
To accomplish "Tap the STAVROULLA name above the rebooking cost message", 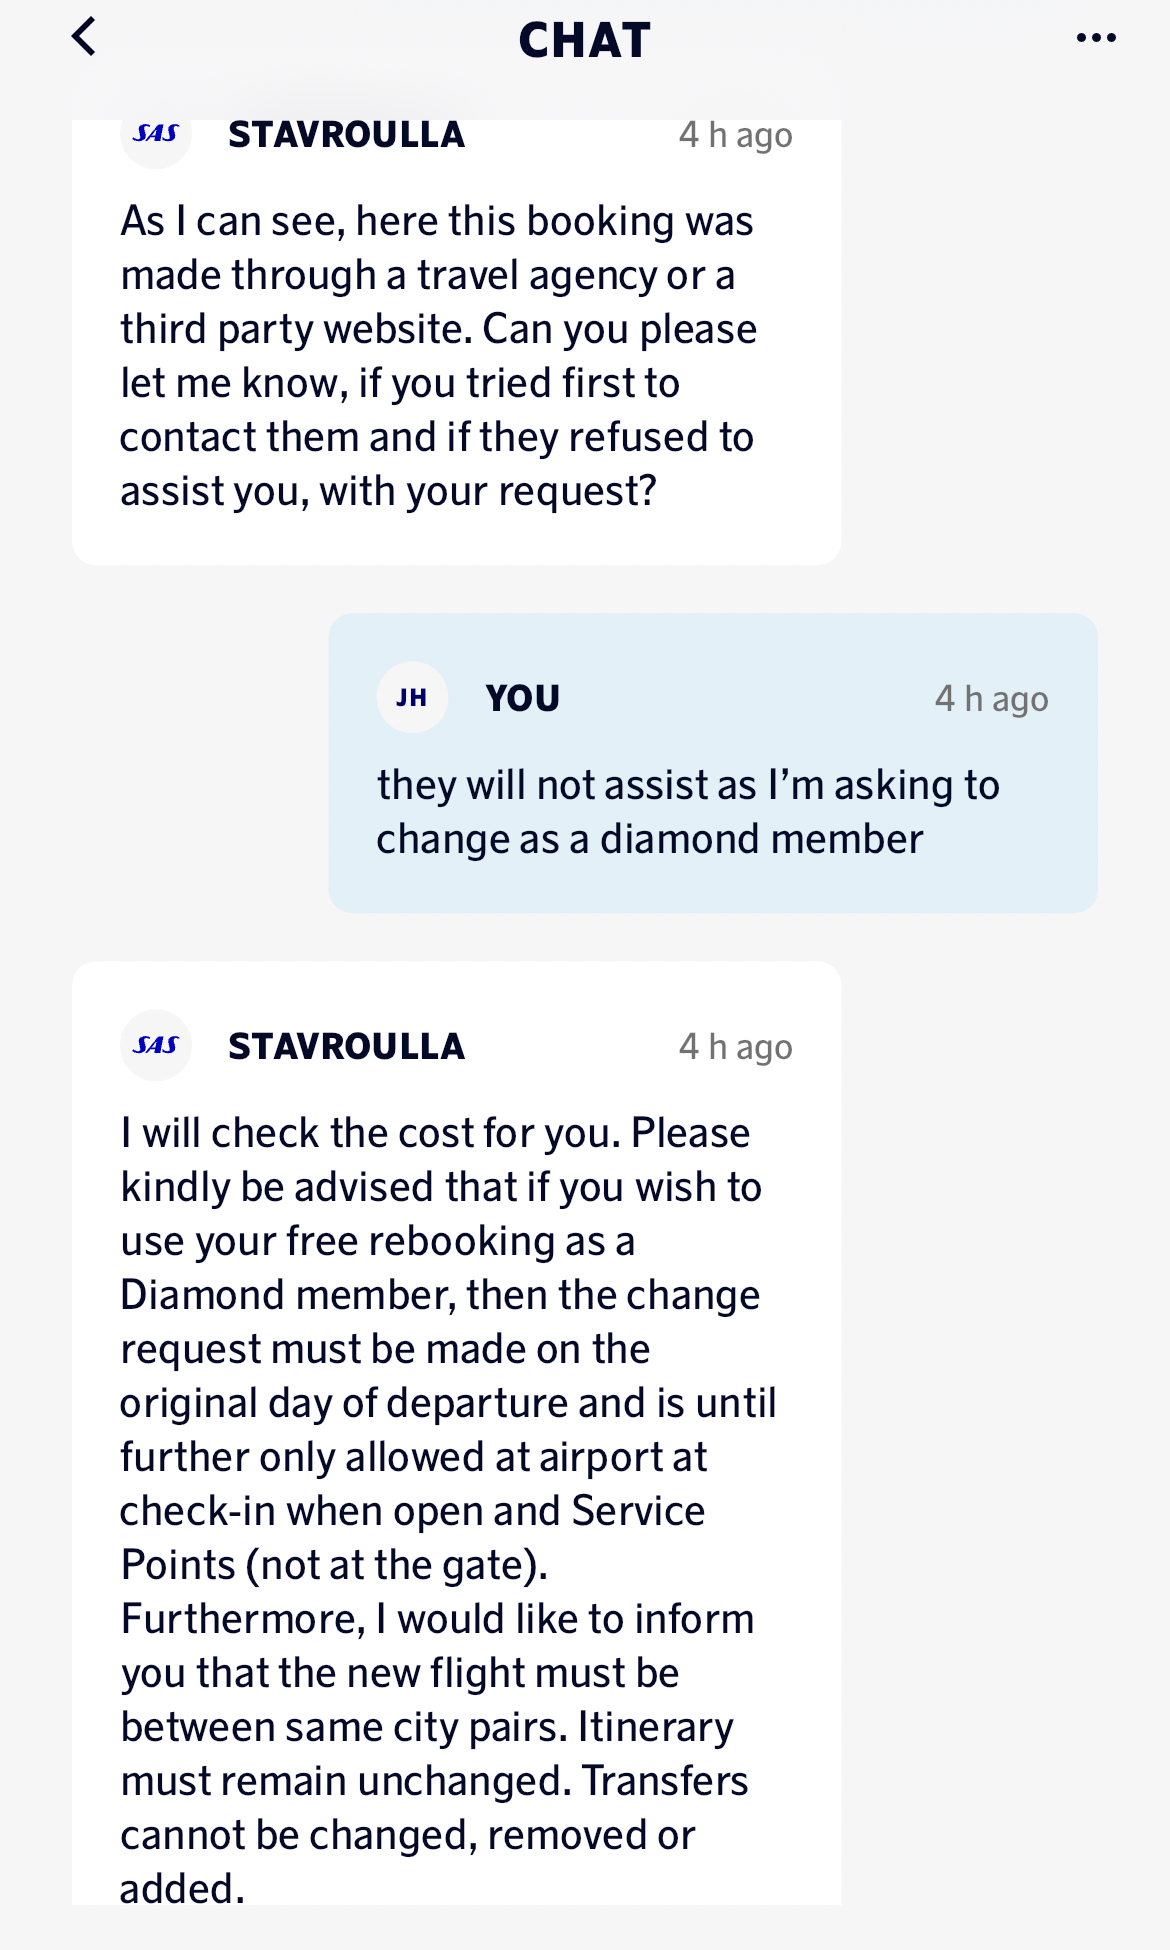I will point(346,1046).
